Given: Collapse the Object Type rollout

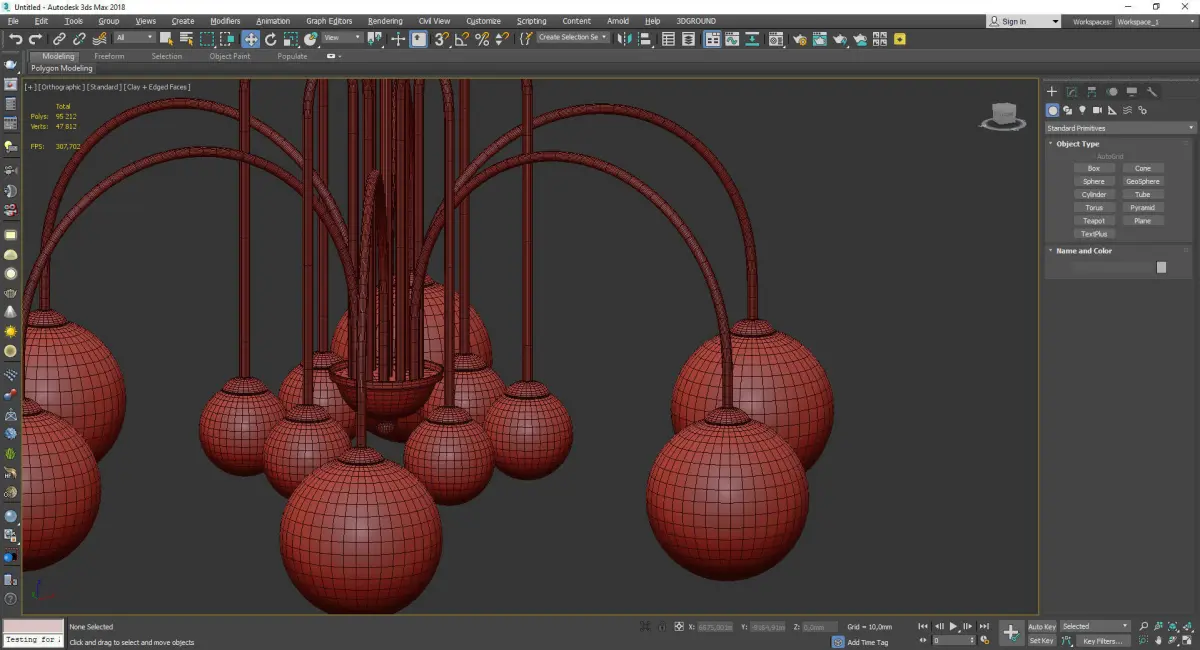Looking at the screenshot, I should pyautogui.click(x=1077, y=144).
